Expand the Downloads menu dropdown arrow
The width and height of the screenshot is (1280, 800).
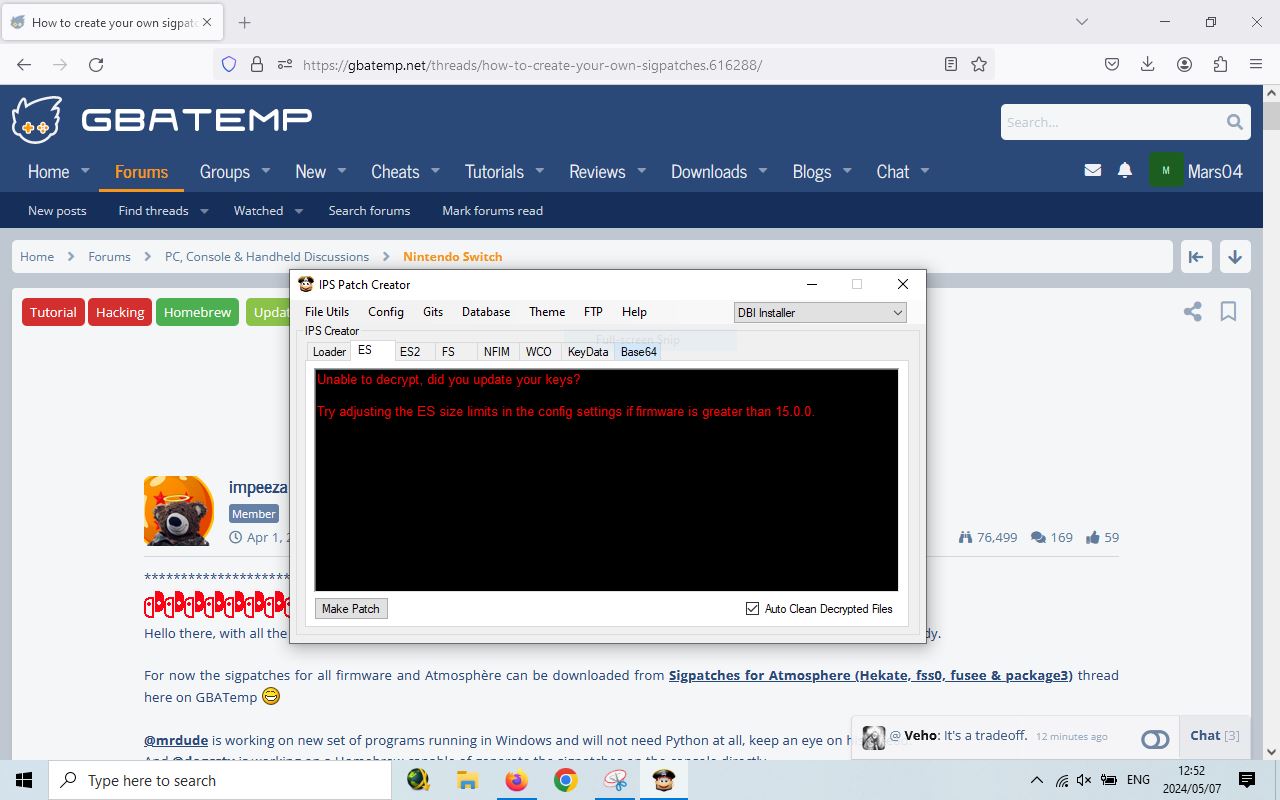764,171
